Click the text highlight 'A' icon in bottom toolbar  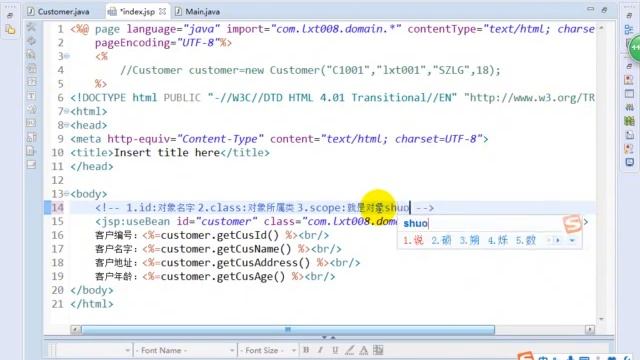pyautogui.click(x=364, y=350)
